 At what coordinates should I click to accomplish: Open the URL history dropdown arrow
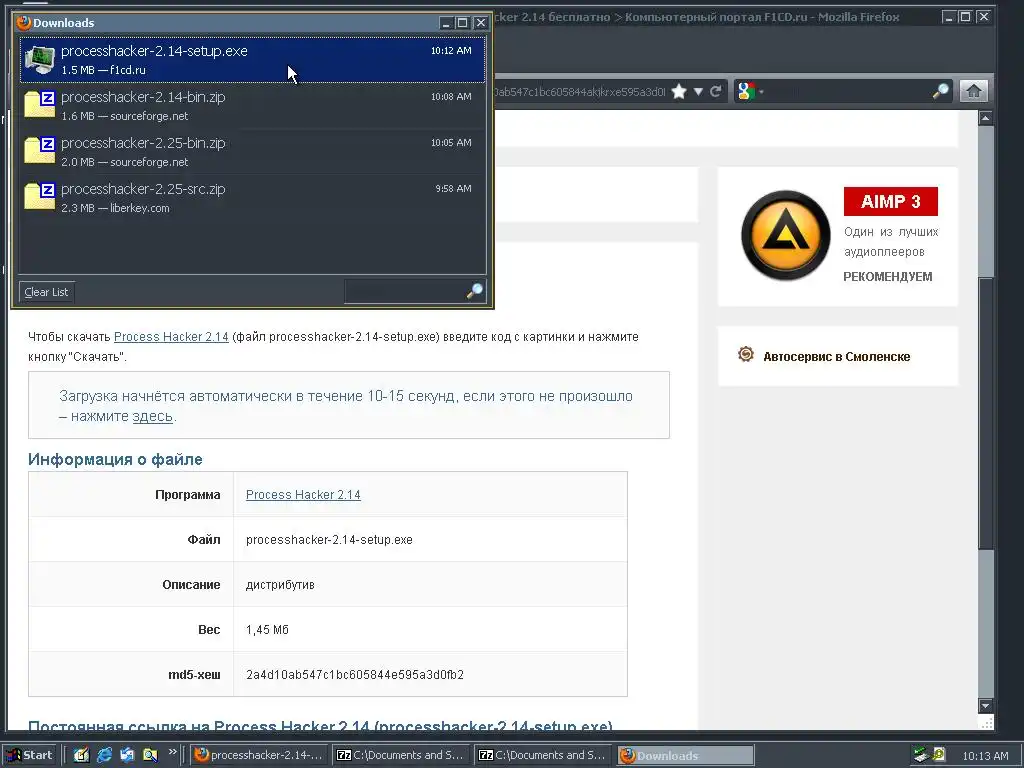698,91
